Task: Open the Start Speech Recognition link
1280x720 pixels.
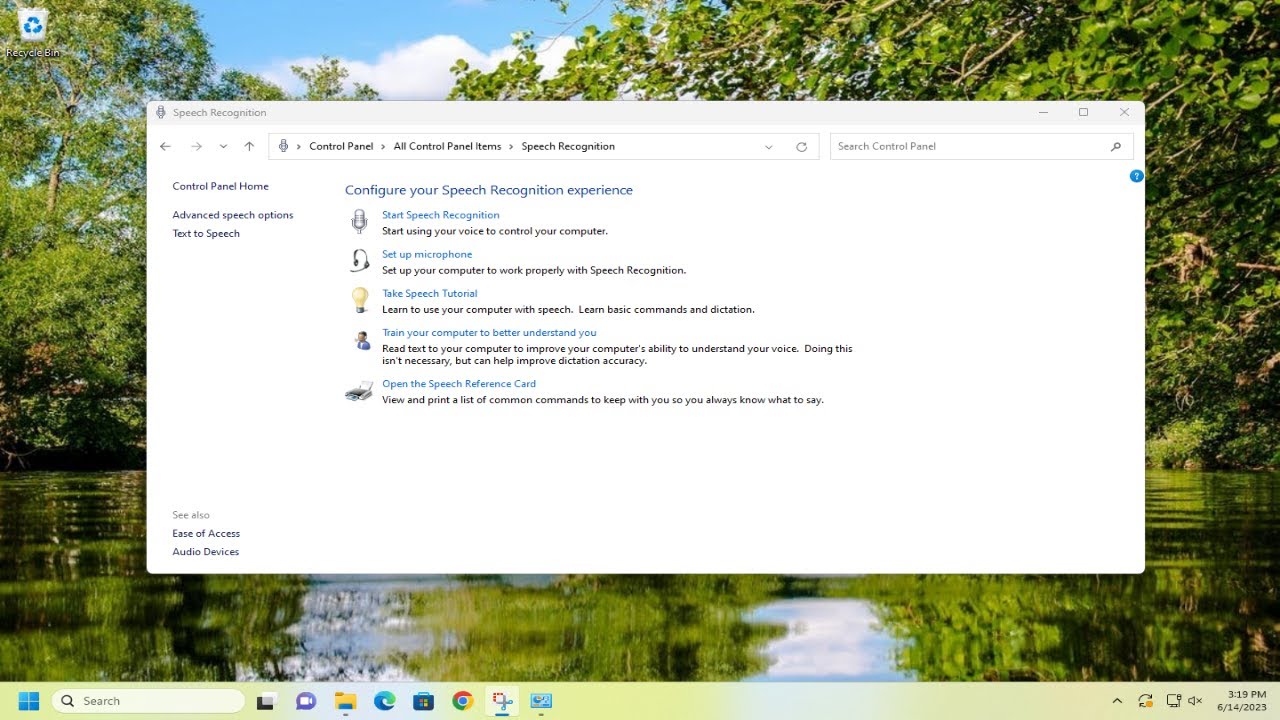Action: tap(440, 215)
